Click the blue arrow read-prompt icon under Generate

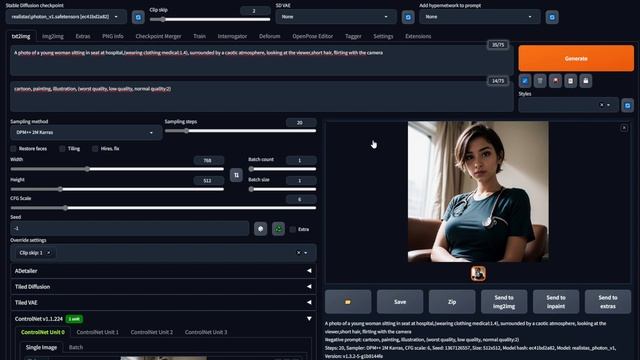tap(525, 81)
